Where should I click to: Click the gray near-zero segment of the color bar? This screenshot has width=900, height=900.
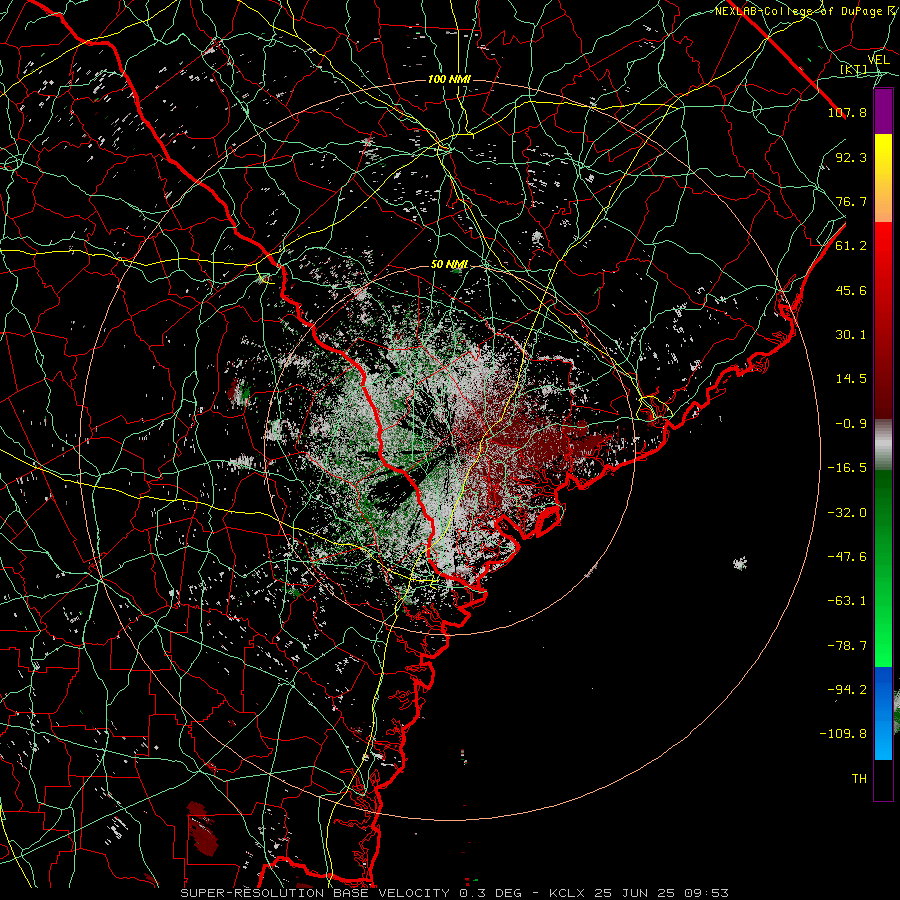tap(883, 444)
